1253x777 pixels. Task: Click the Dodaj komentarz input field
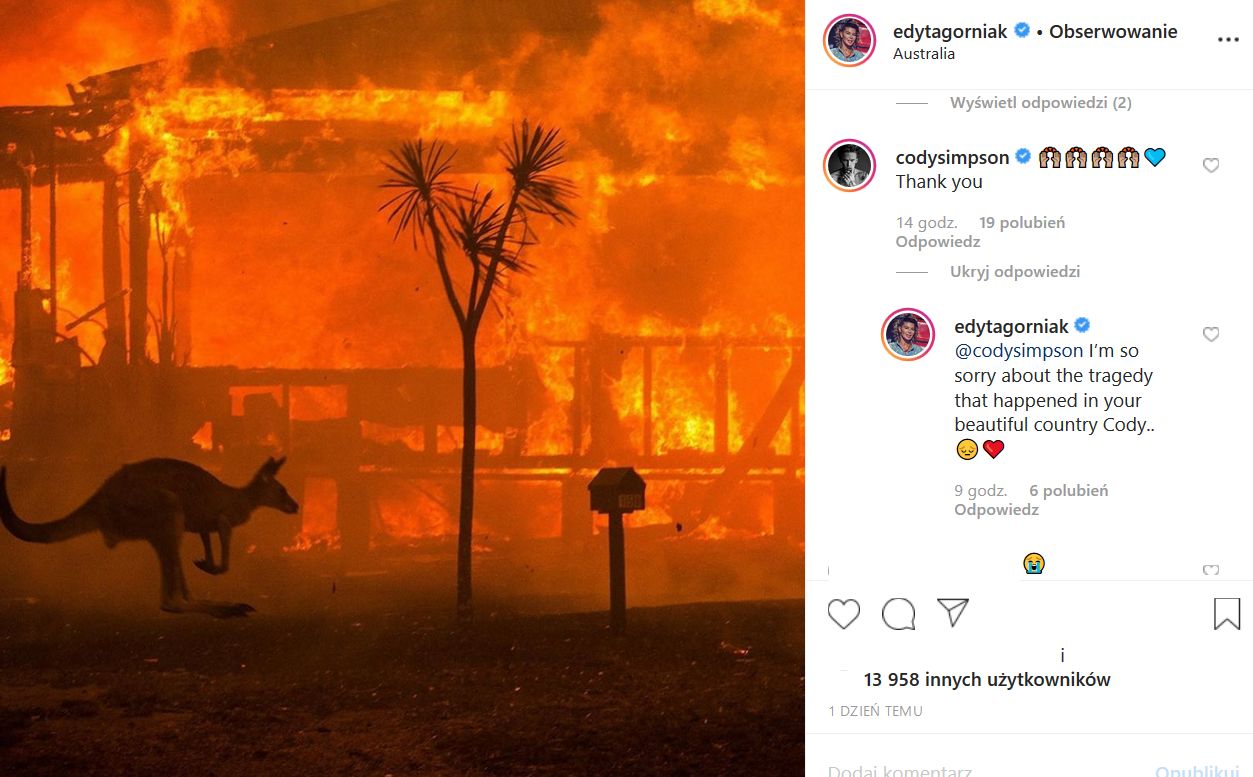(x=985, y=771)
